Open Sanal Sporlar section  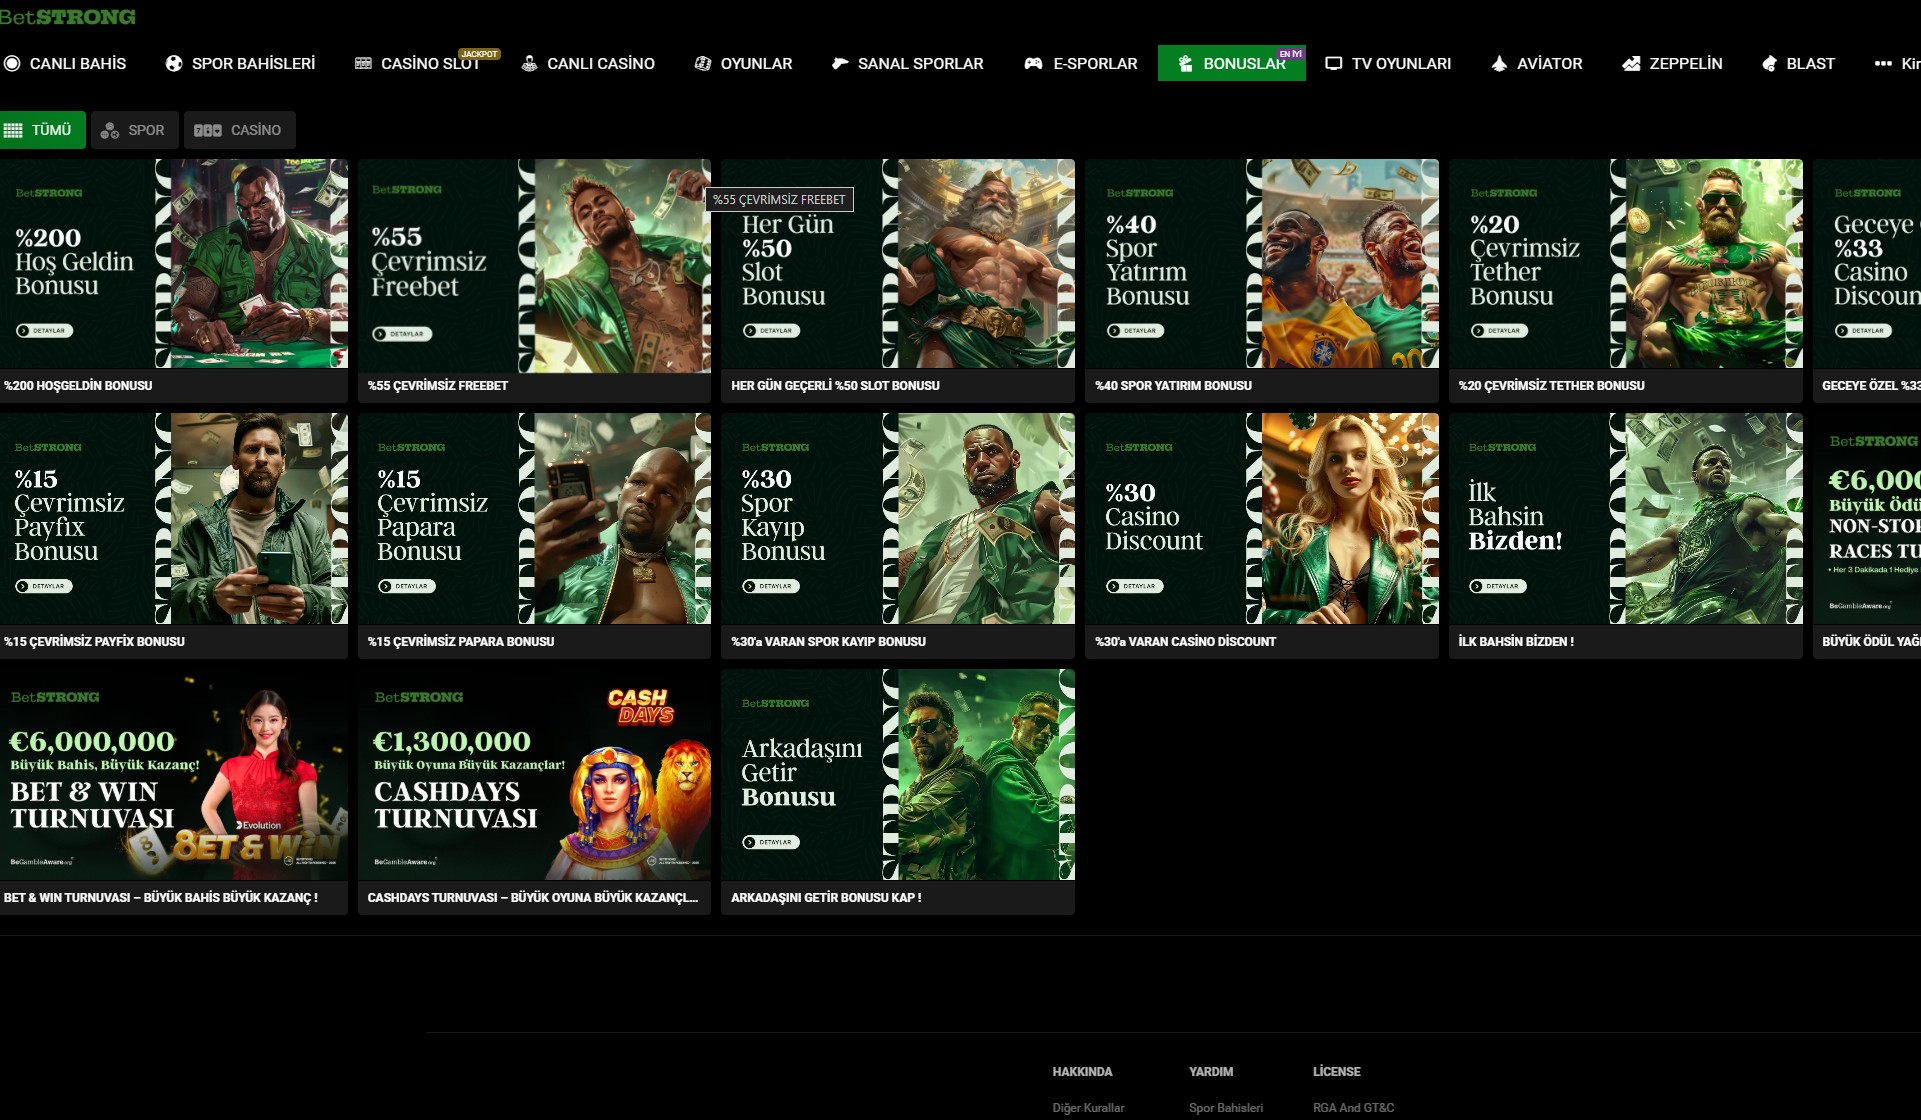click(907, 63)
